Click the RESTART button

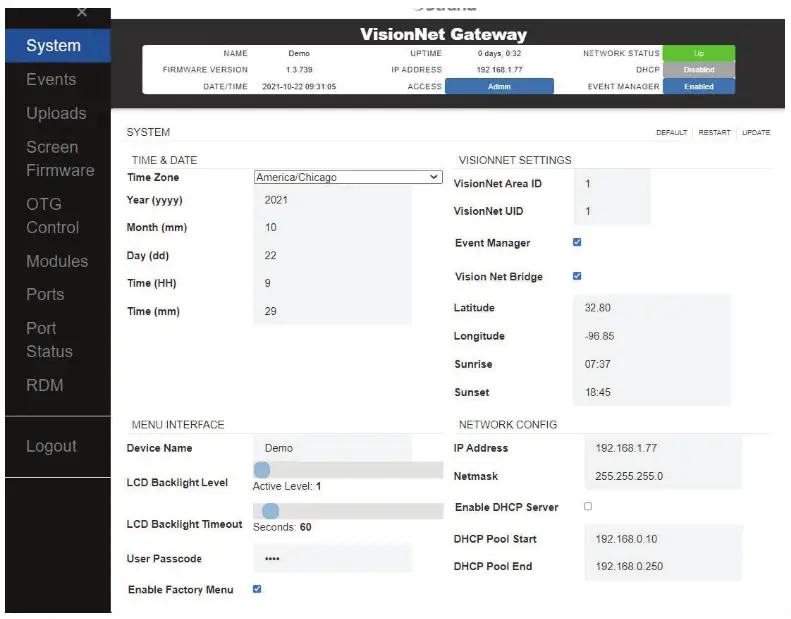714,132
